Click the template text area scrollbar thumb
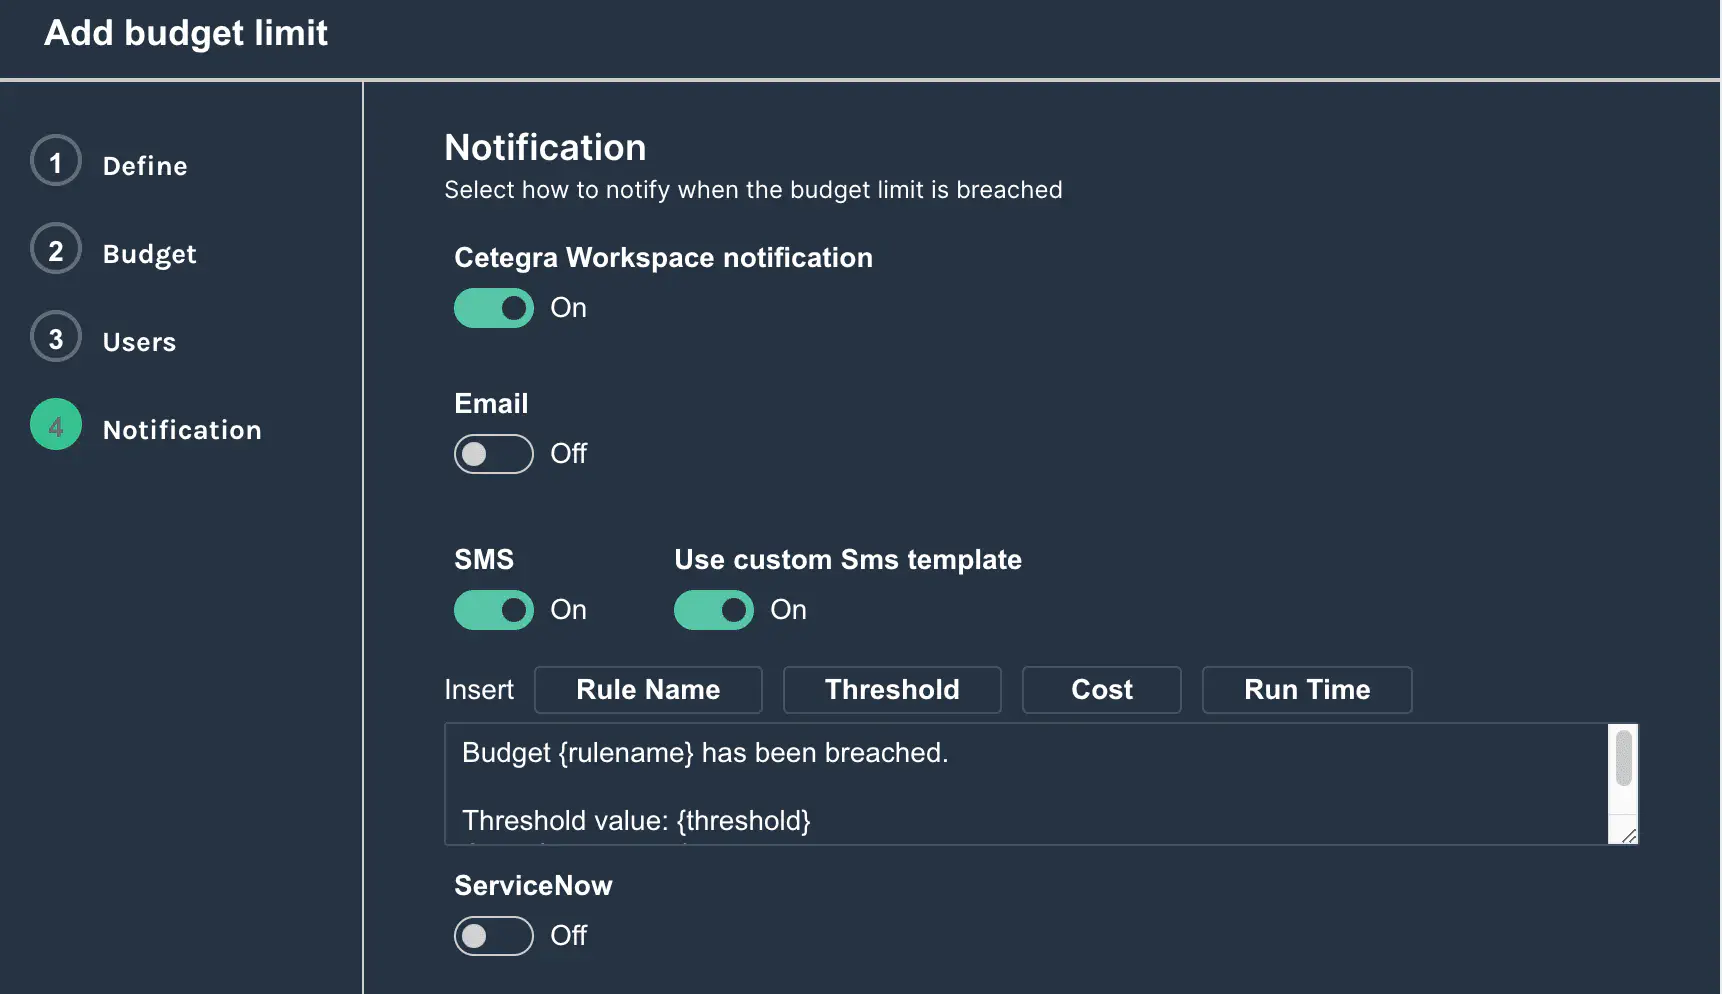 (x=1624, y=758)
